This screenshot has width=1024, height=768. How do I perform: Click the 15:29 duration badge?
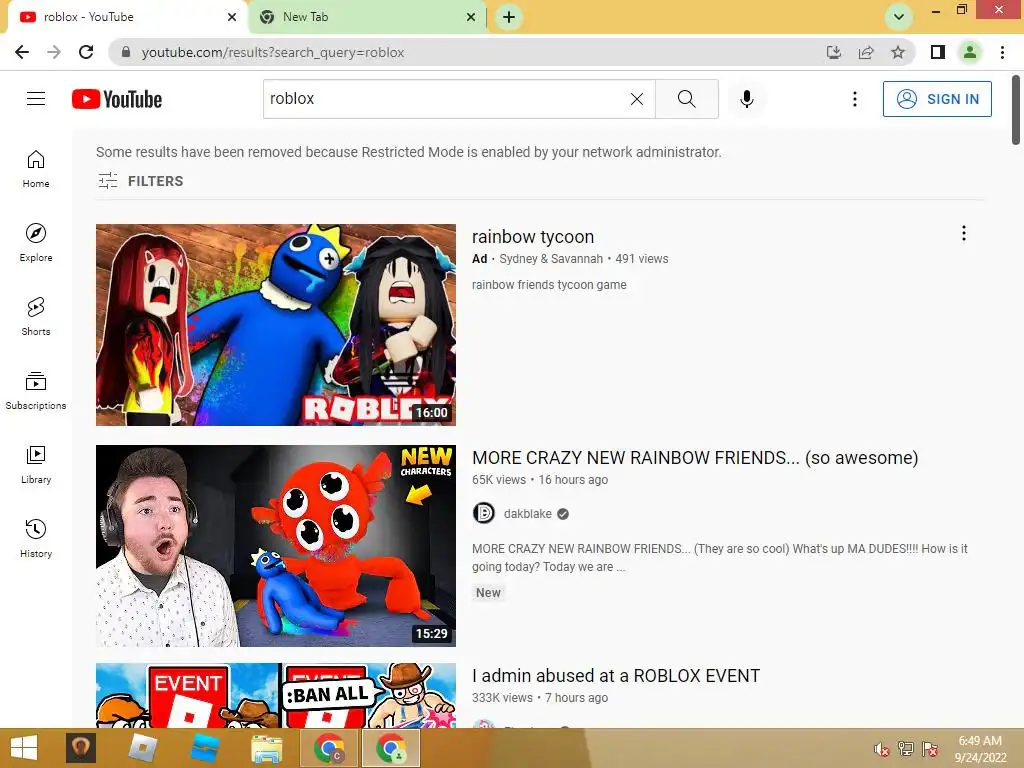[432, 633]
